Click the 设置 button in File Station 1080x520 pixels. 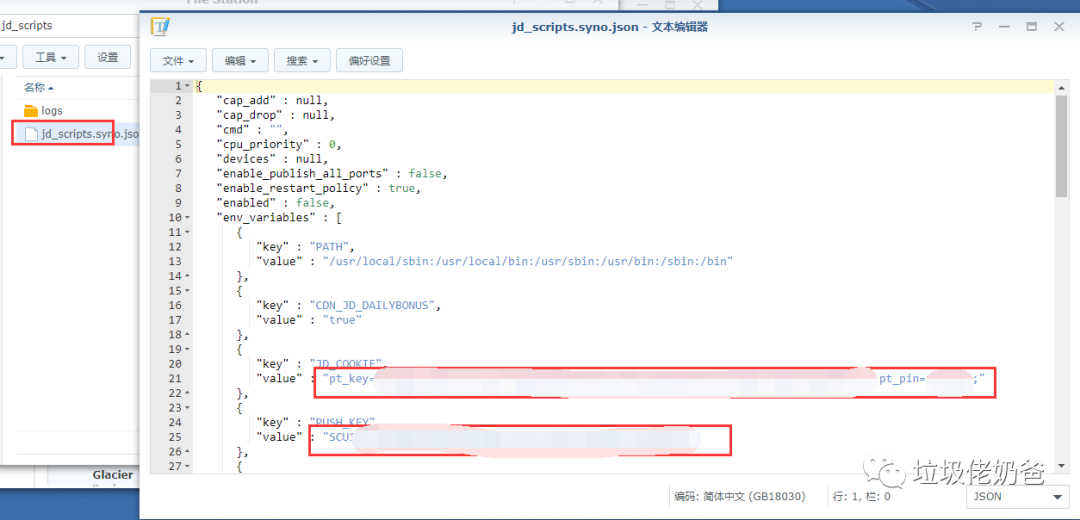point(107,57)
